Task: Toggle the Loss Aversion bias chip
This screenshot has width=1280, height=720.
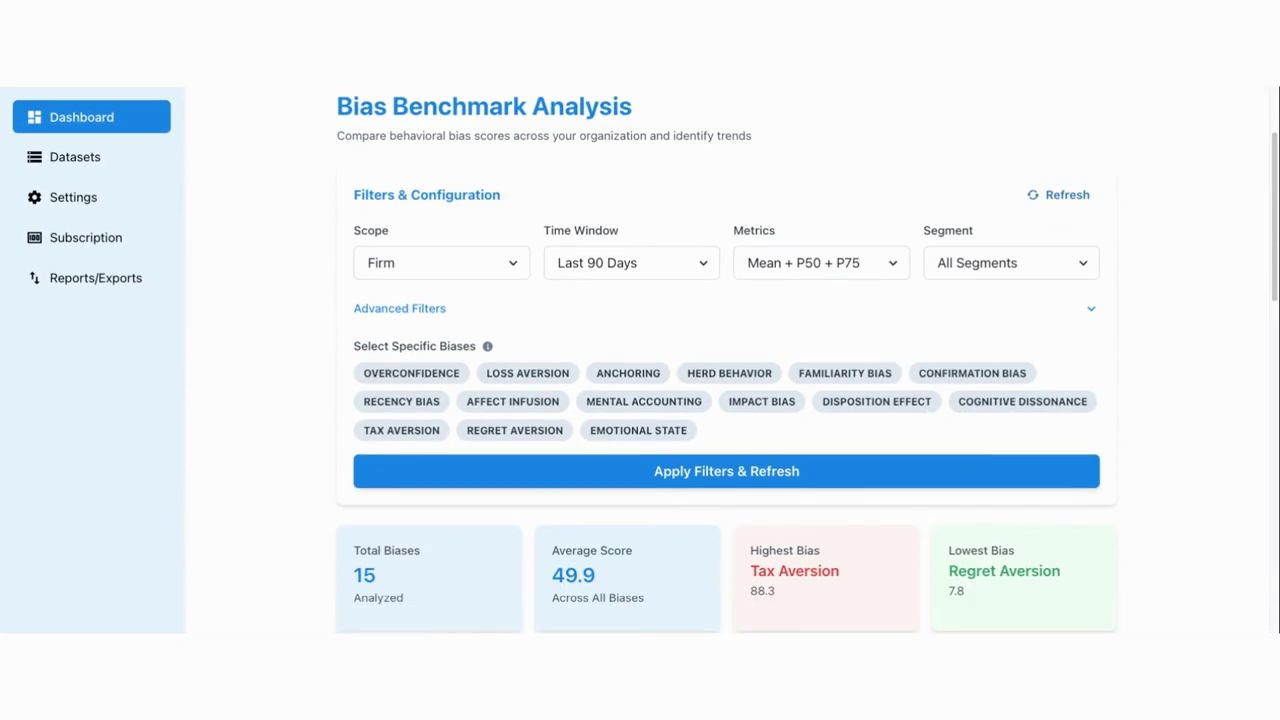Action: (528, 373)
